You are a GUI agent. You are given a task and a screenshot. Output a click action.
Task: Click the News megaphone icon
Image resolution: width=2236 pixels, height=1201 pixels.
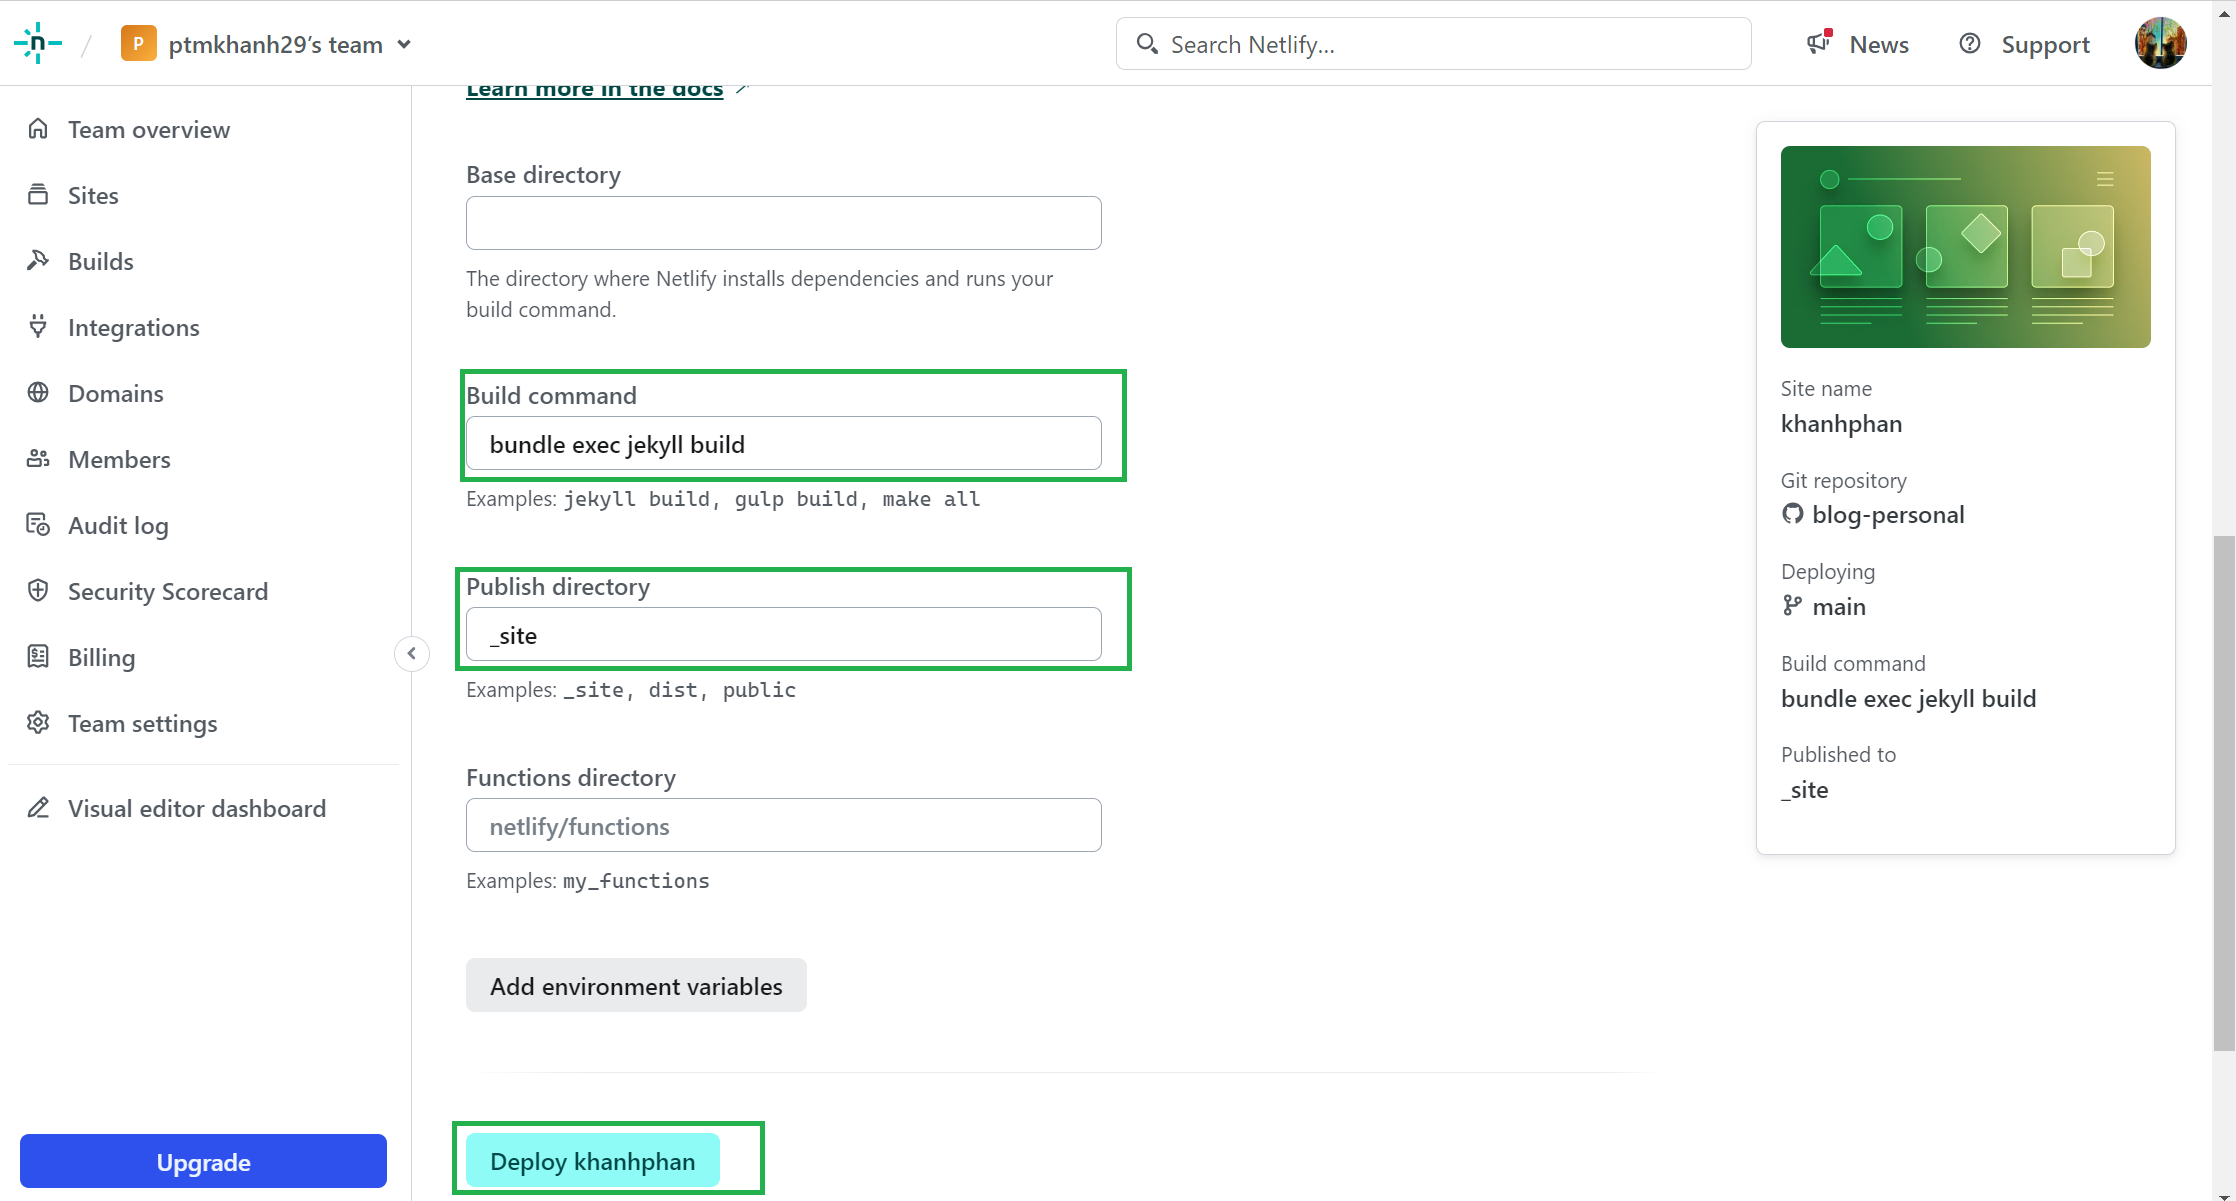click(x=1818, y=43)
